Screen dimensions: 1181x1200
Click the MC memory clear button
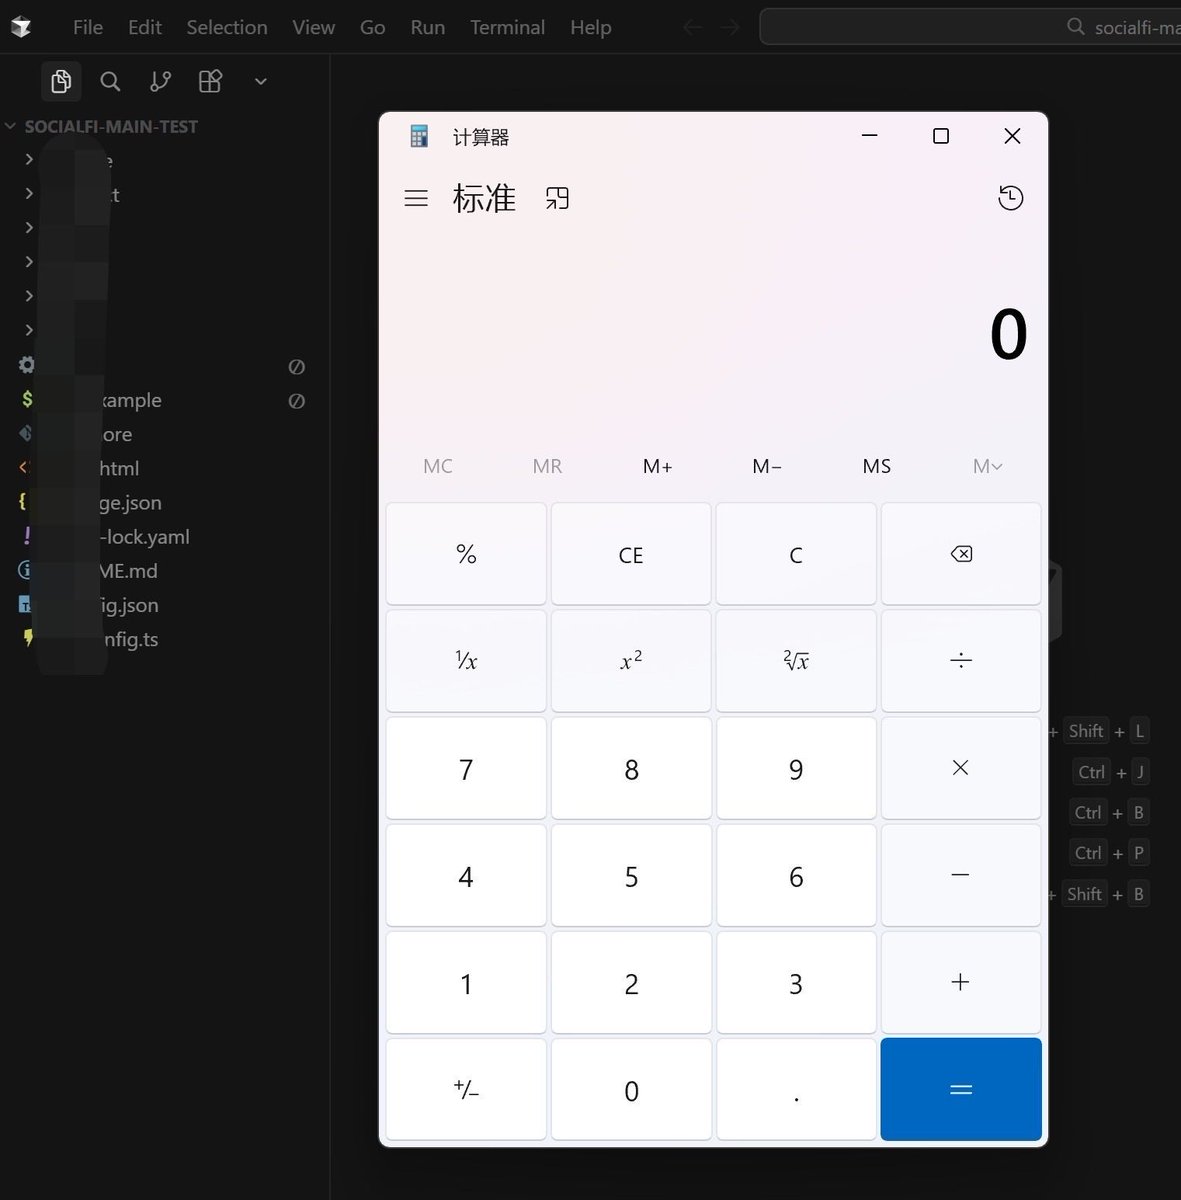pos(438,466)
